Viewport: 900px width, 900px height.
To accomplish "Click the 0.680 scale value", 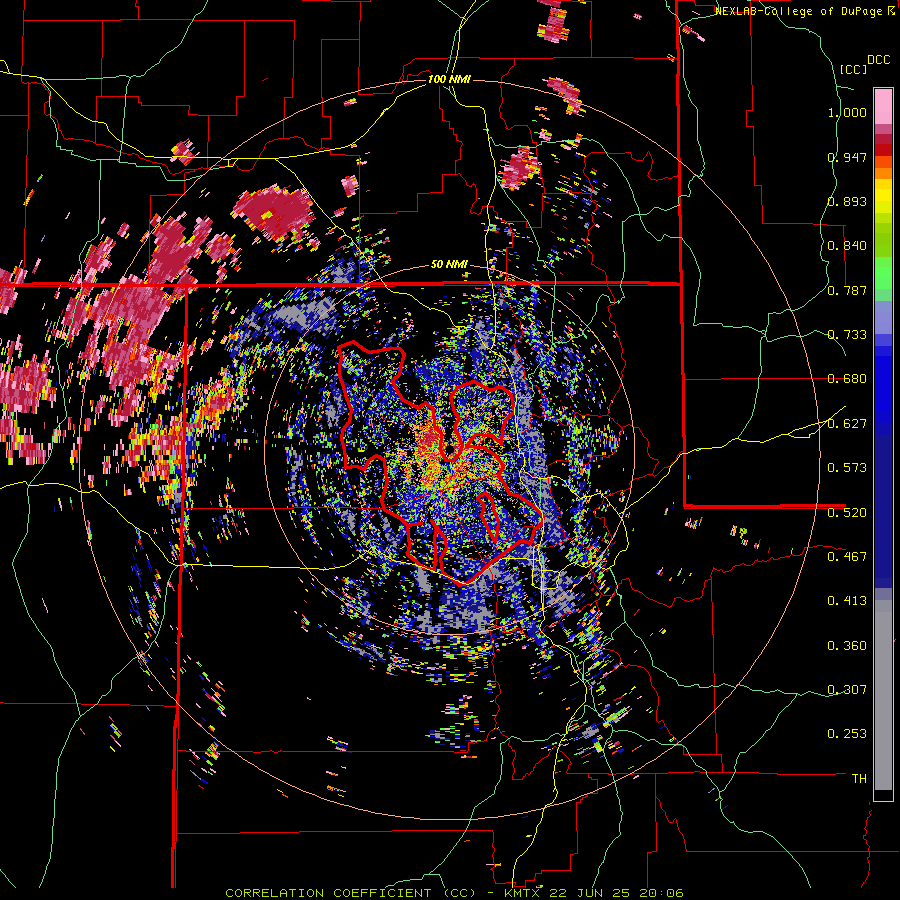I will pos(847,379).
